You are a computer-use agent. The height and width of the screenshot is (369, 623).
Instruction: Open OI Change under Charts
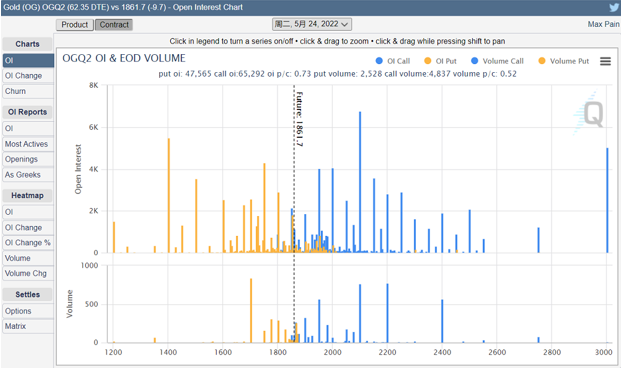point(28,76)
